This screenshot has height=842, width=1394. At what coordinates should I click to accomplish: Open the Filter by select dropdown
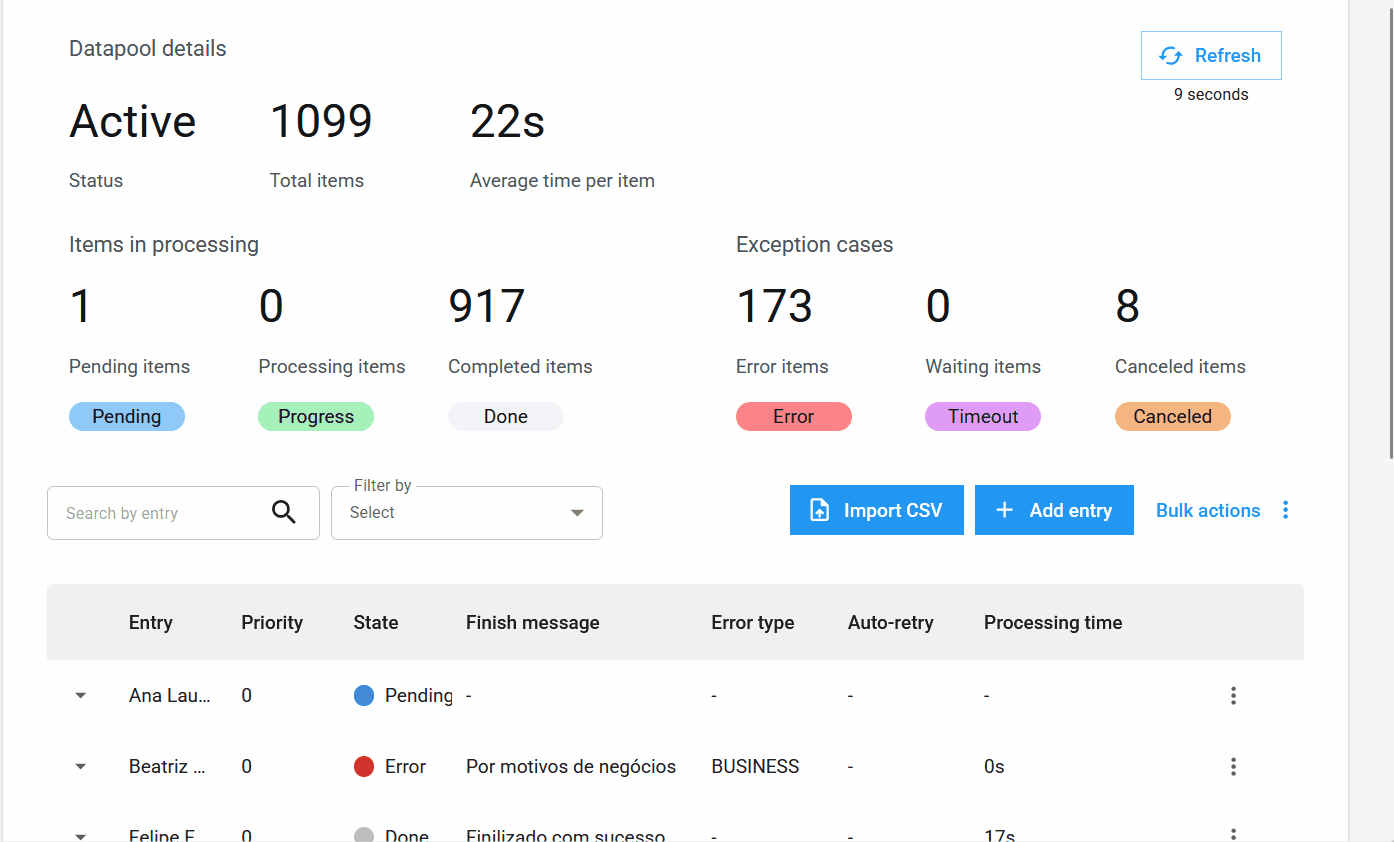pyautogui.click(x=466, y=513)
